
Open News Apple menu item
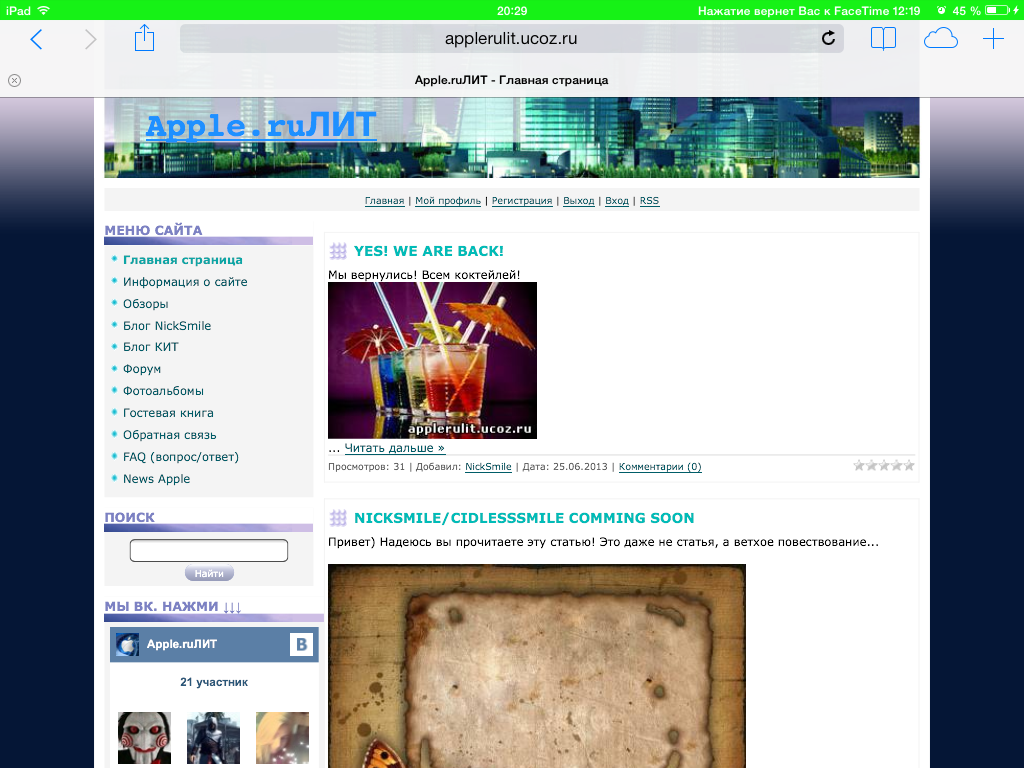(x=156, y=479)
